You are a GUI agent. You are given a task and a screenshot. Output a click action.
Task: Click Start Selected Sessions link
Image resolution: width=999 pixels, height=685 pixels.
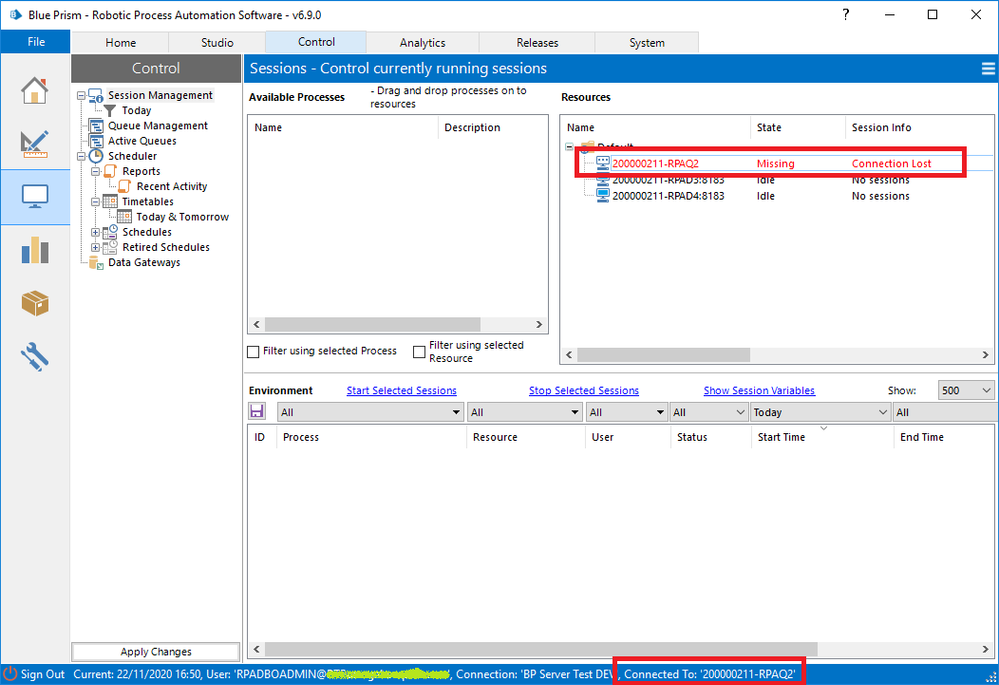tap(401, 390)
